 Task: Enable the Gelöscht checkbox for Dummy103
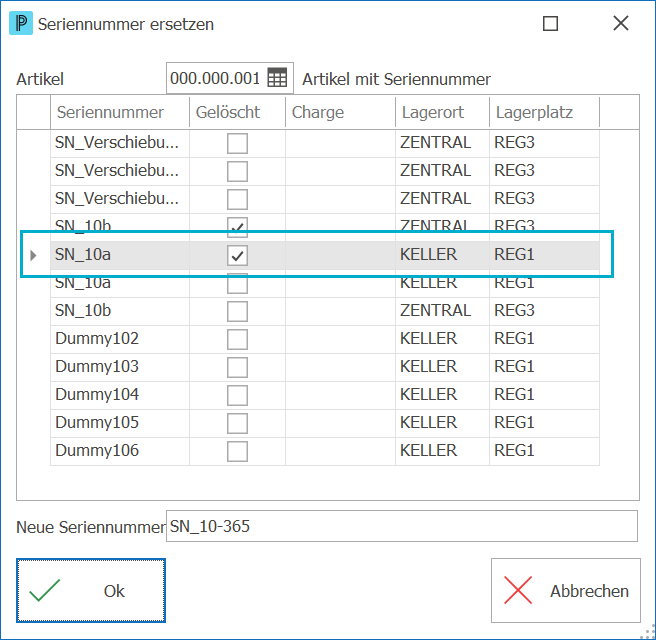point(237,367)
